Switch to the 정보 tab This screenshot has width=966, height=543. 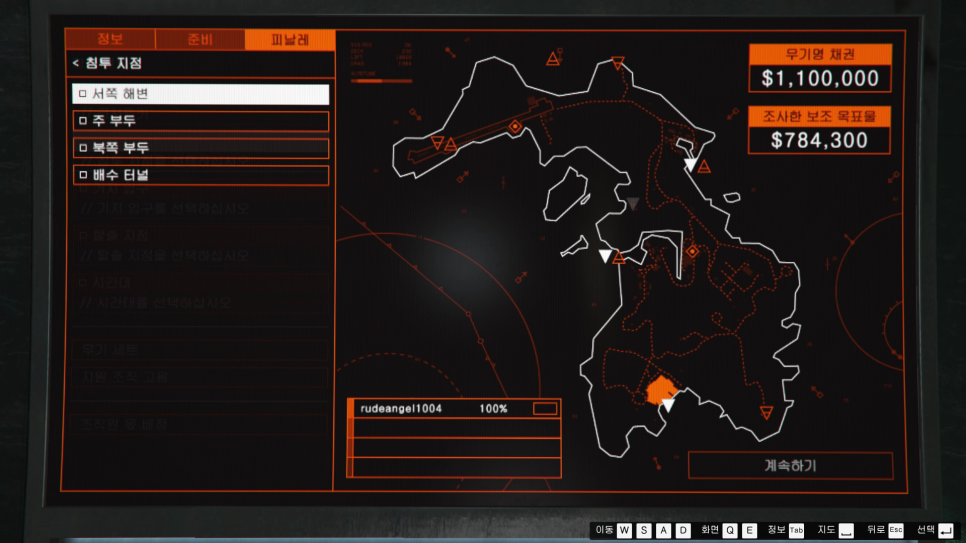[x=110, y=39]
